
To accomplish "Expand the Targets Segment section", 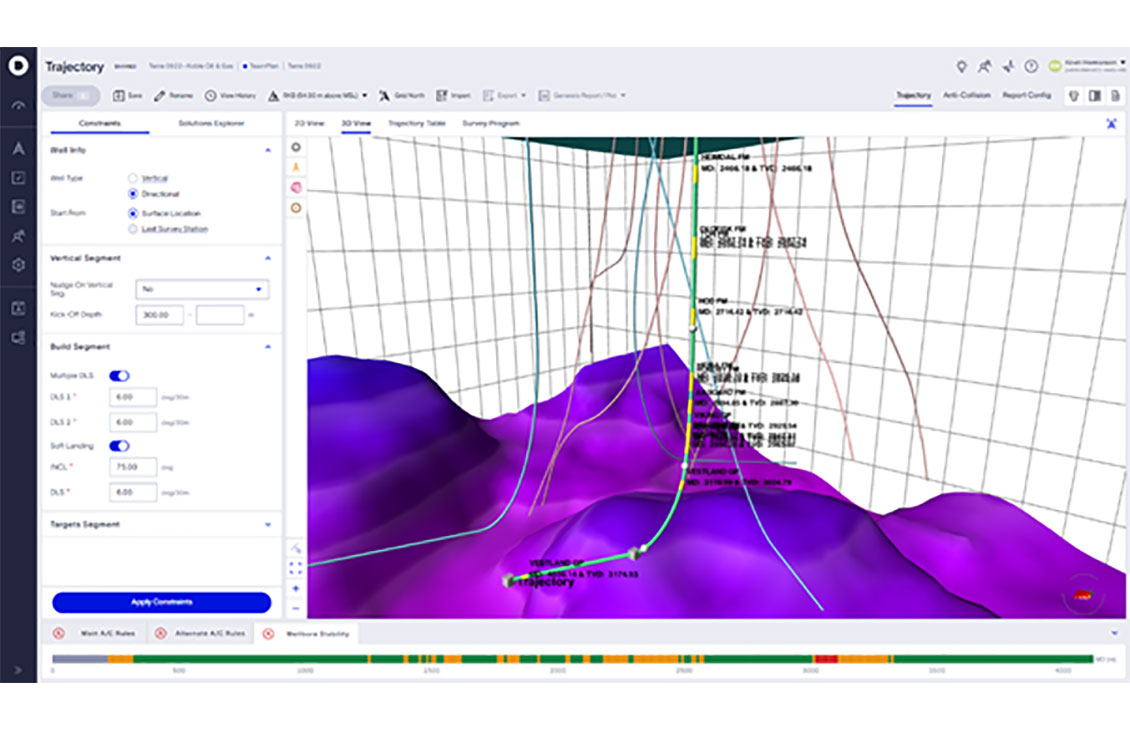I will [x=267, y=524].
